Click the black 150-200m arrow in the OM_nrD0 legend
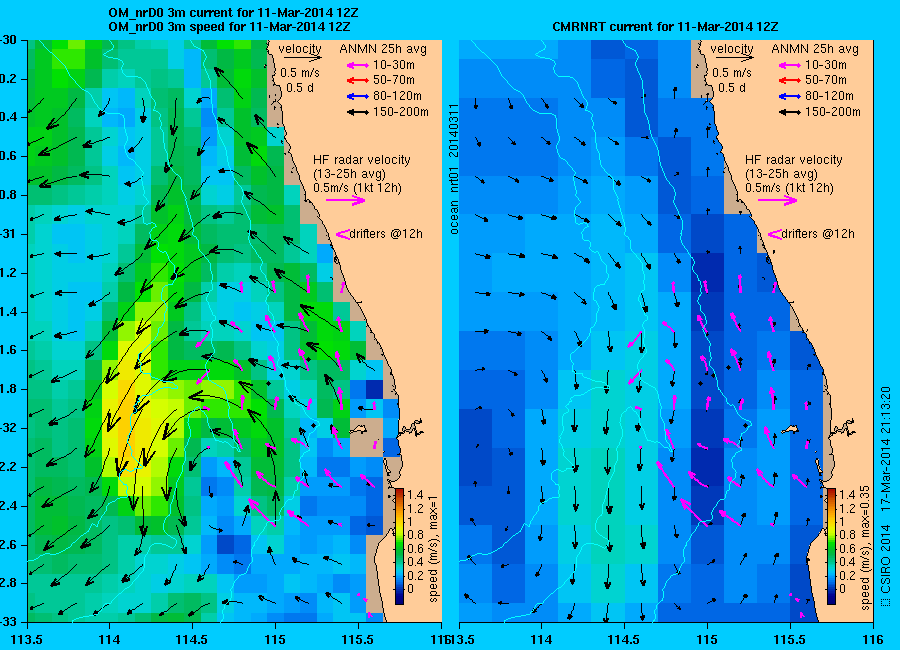This screenshot has height=650, width=900. tap(358, 112)
